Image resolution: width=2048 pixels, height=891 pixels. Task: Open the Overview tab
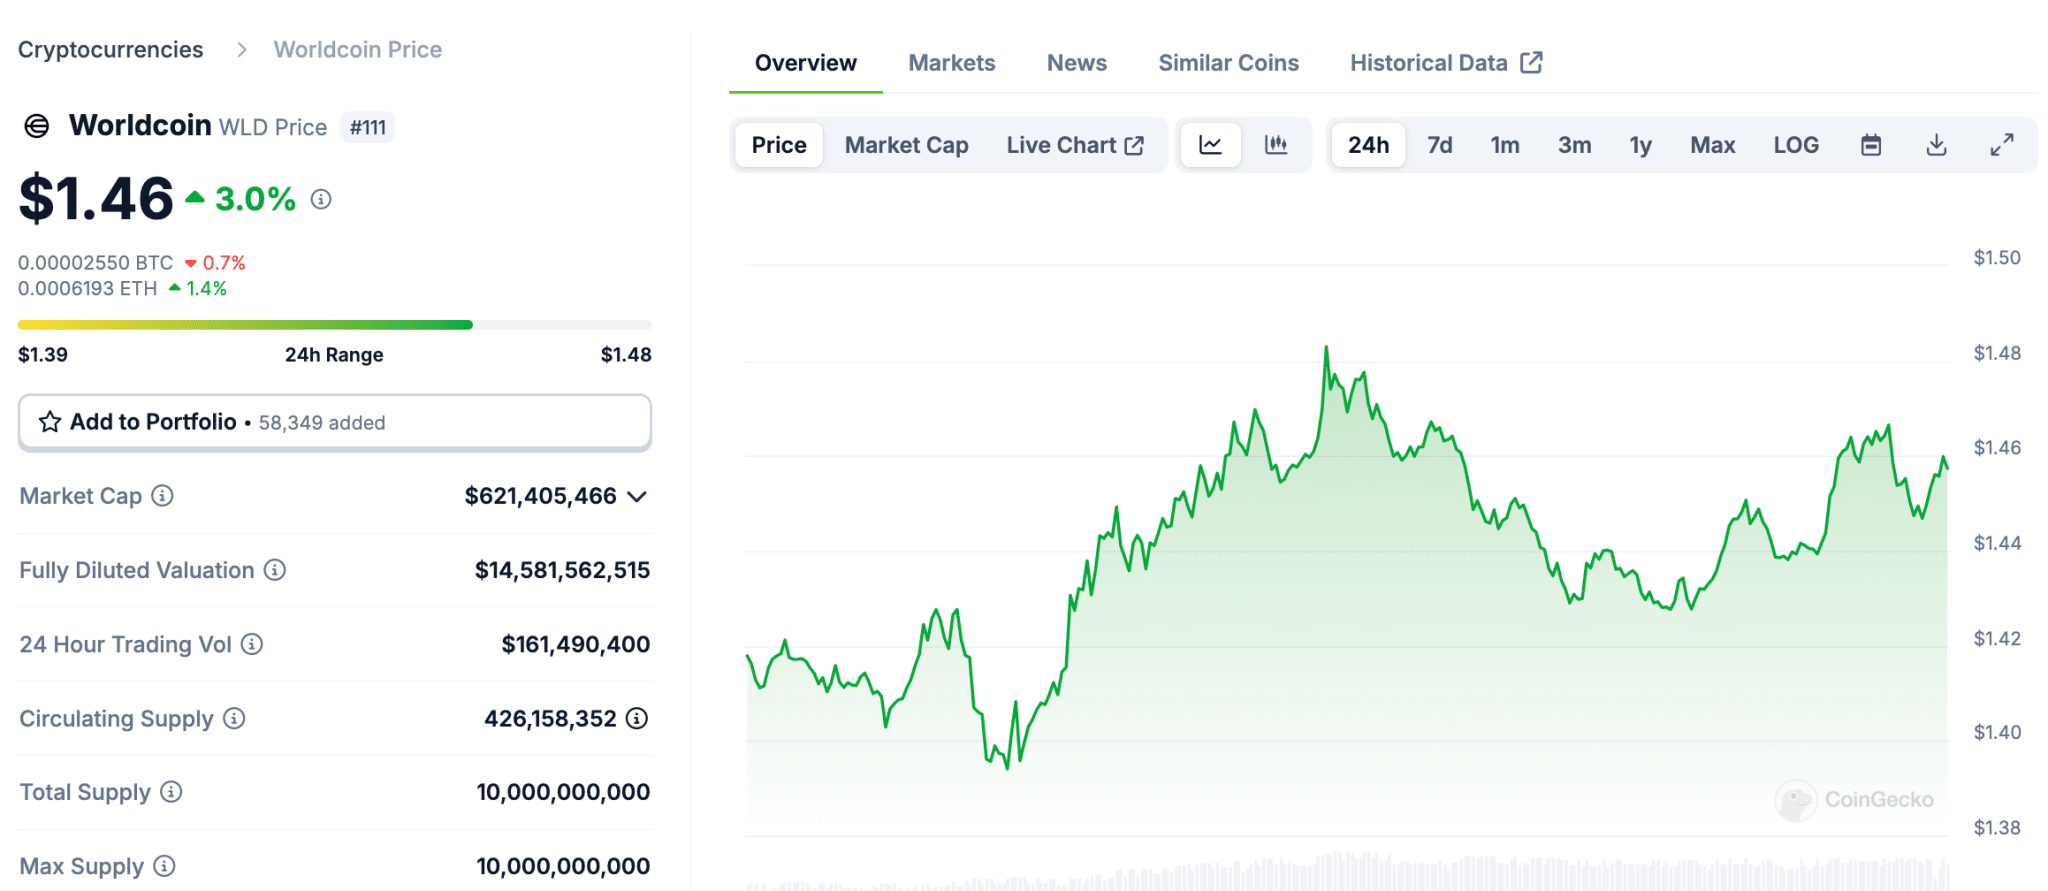[806, 63]
